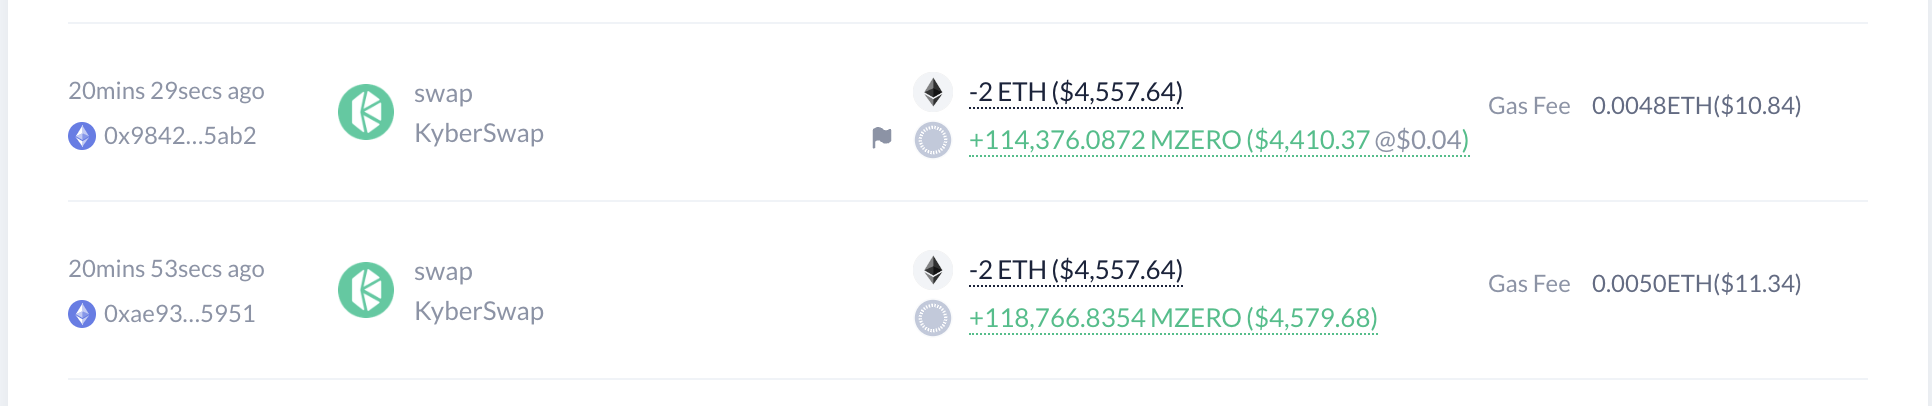Click -2 ETH amount in second transaction
1932x406 pixels.
pos(1076,270)
